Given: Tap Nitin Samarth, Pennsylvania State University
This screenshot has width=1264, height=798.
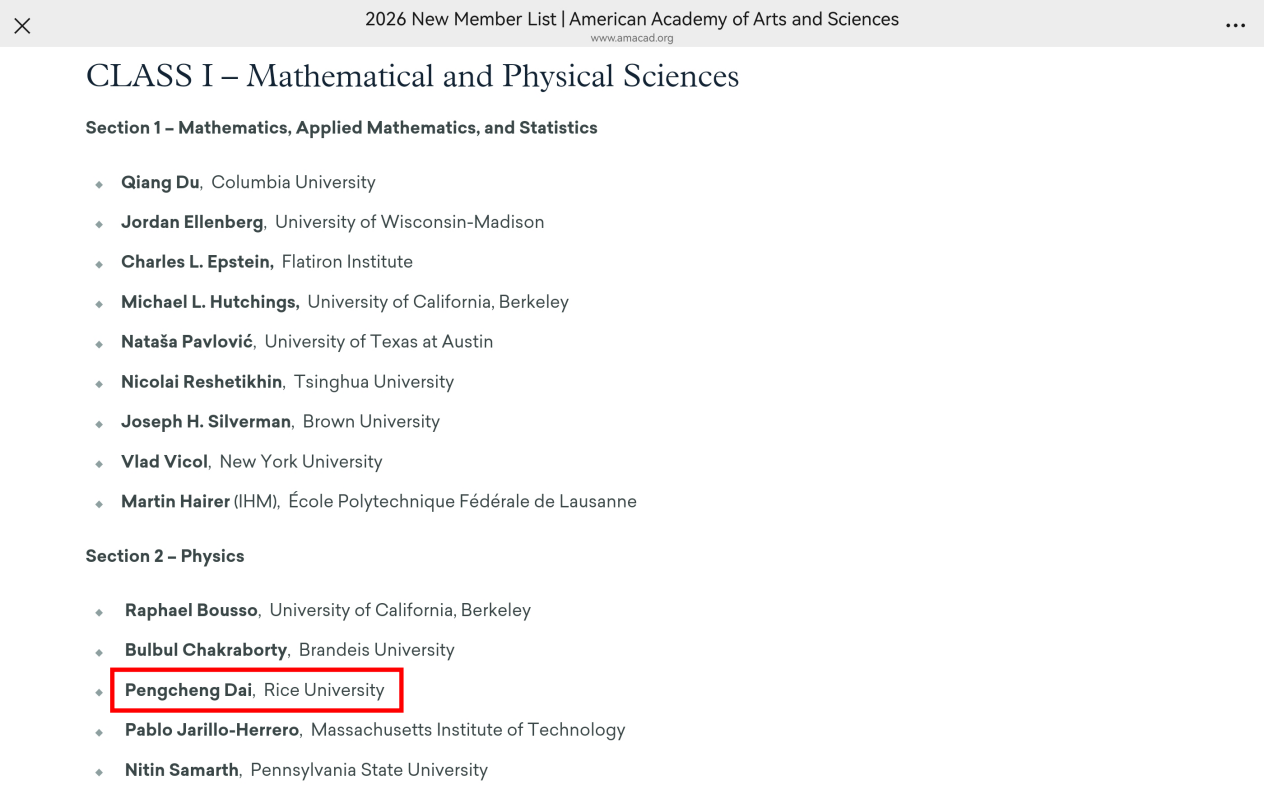Looking at the screenshot, I should click(306, 770).
